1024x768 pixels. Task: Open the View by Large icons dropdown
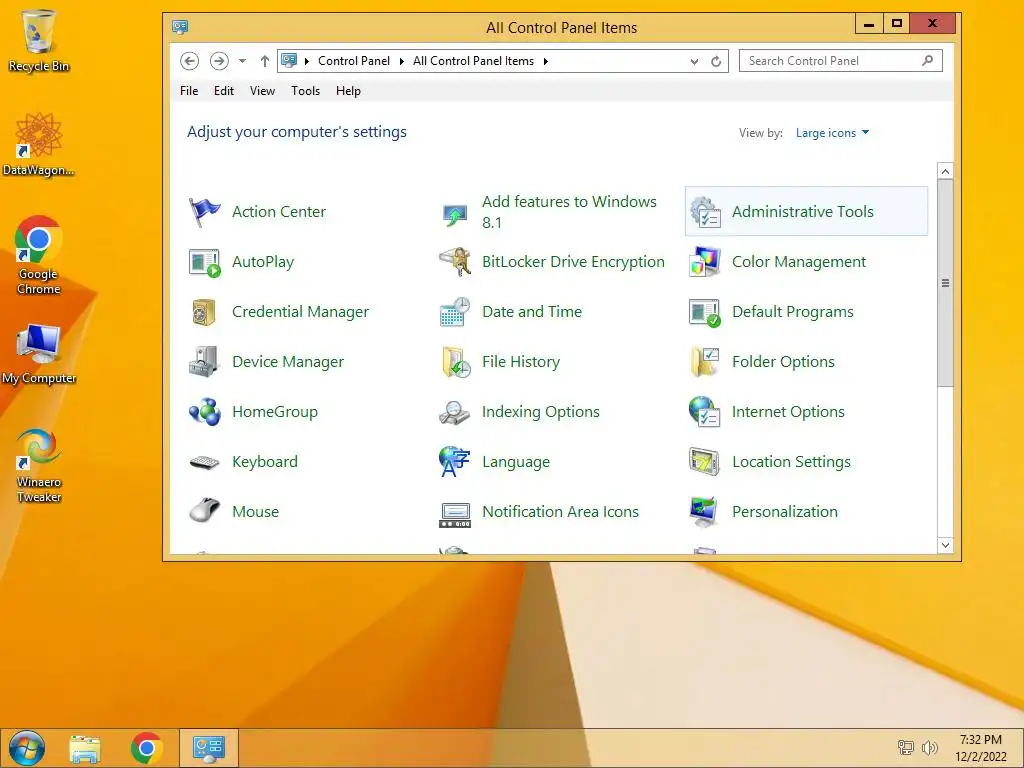click(x=832, y=133)
